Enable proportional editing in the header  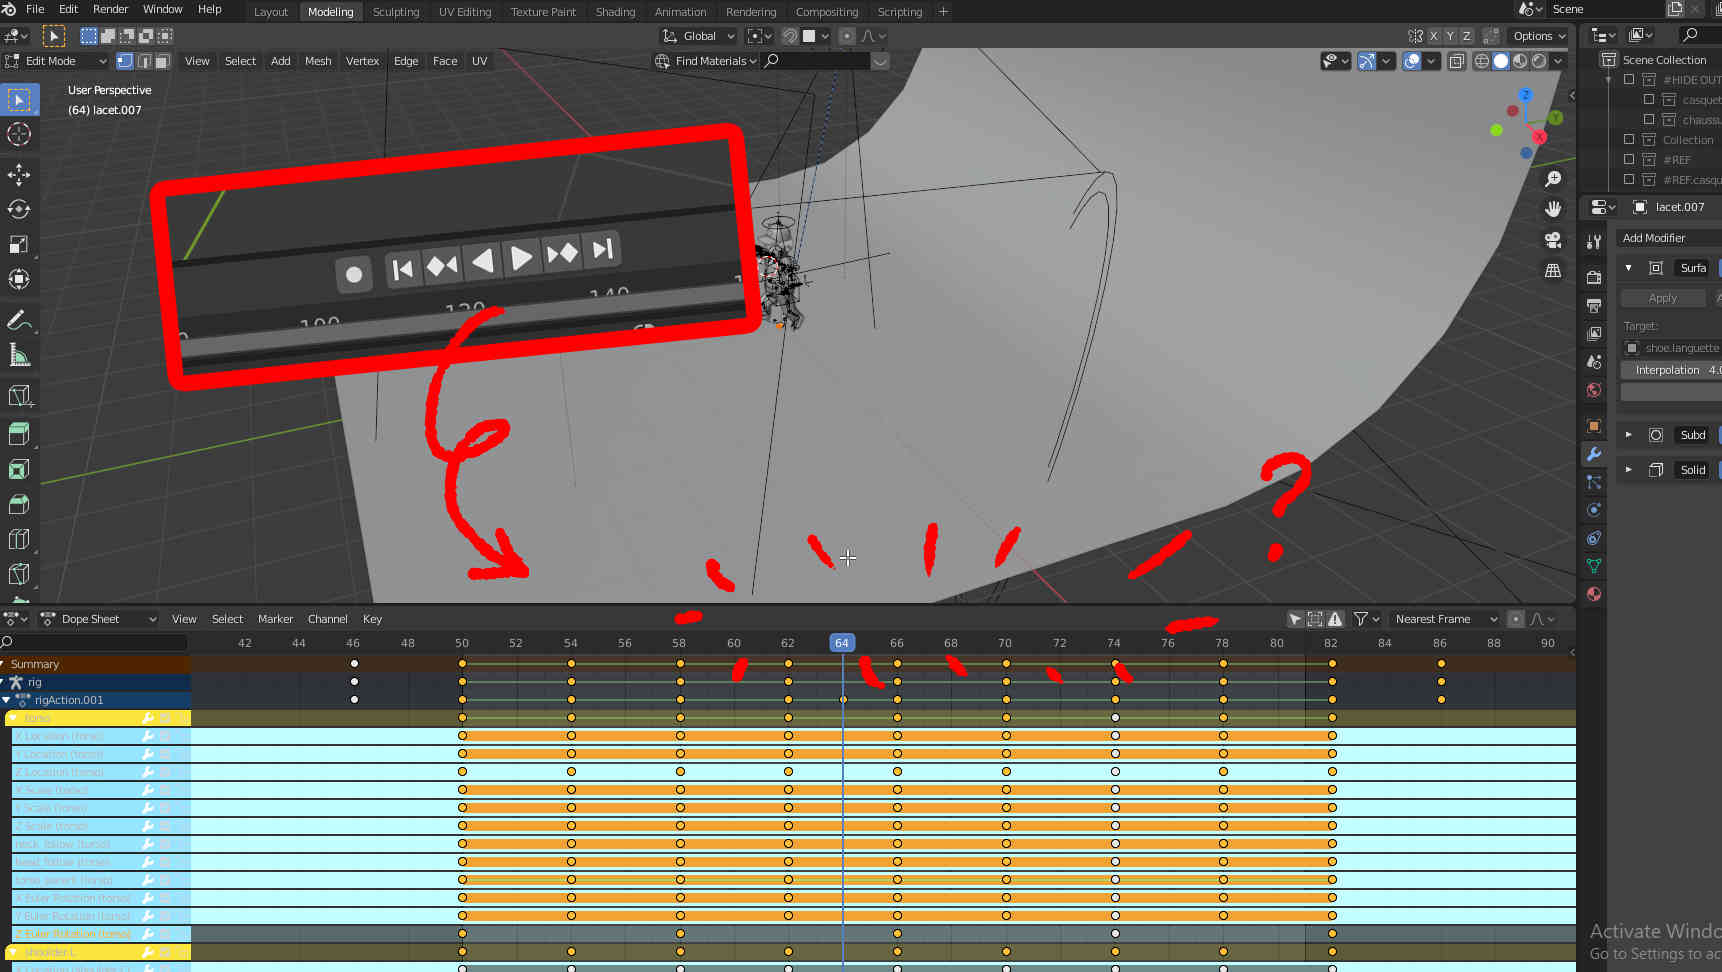click(x=845, y=35)
